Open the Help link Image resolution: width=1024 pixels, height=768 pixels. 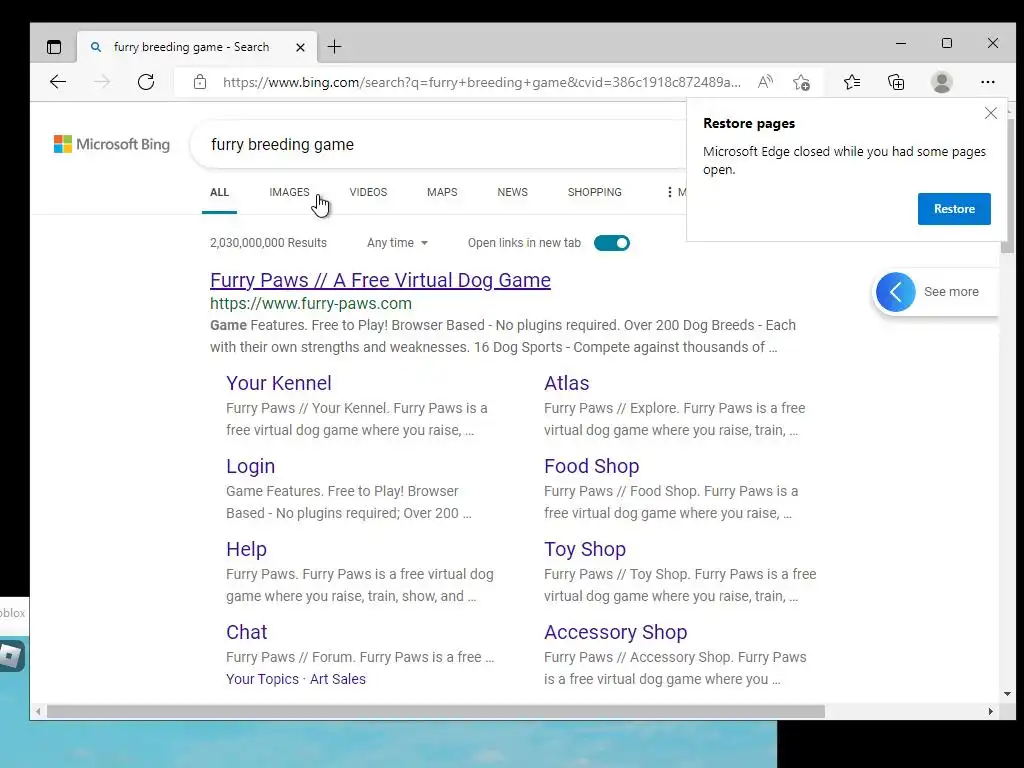pyautogui.click(x=246, y=549)
